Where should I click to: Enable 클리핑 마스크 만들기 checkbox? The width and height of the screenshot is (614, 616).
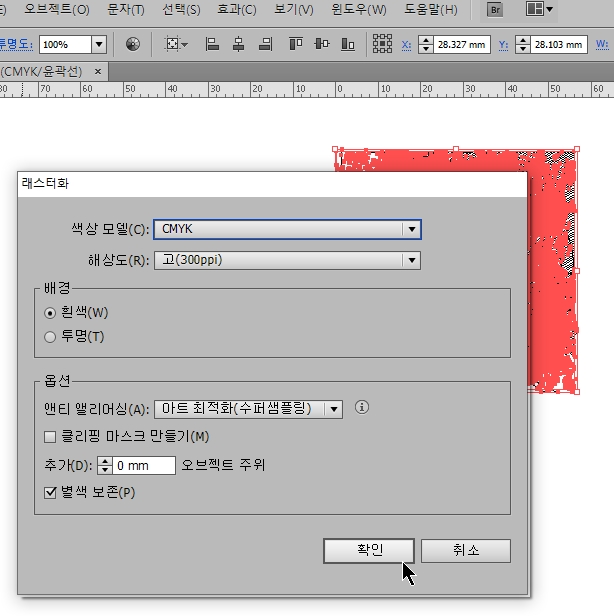click(50, 437)
